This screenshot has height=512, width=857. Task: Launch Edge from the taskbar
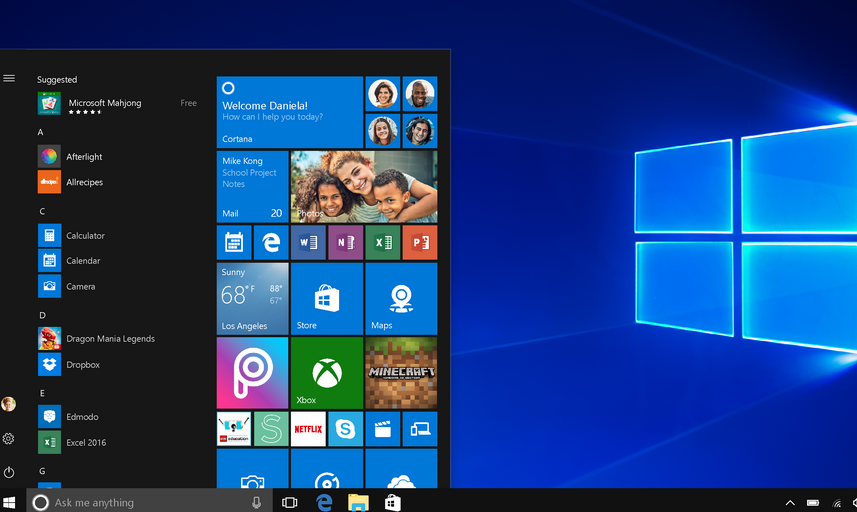tap(324, 502)
